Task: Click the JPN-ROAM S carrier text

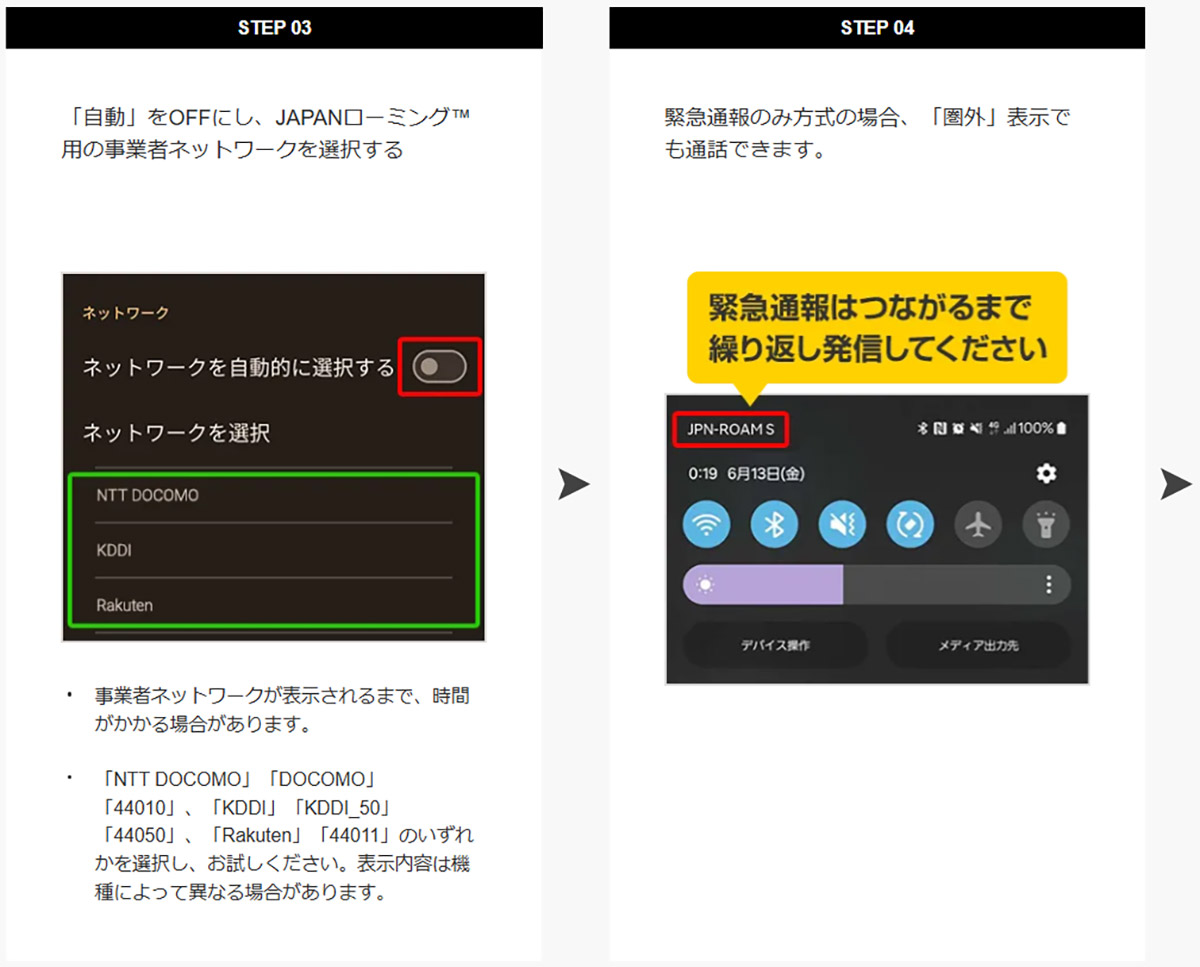Action: 730,429
